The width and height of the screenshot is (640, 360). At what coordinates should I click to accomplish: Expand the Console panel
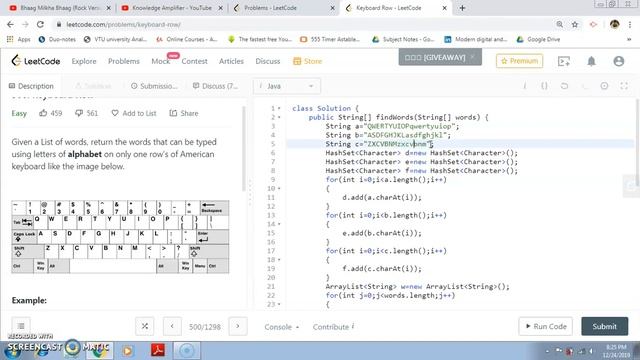pos(281,327)
